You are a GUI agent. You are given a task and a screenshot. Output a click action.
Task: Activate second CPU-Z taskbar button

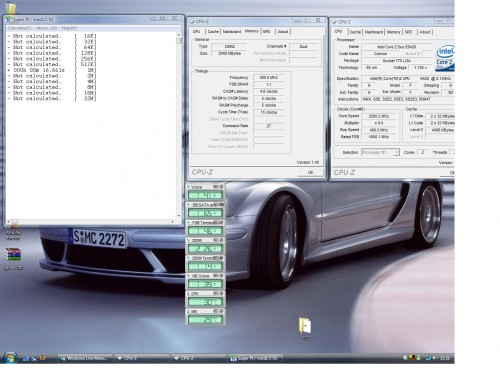[x=199, y=358]
